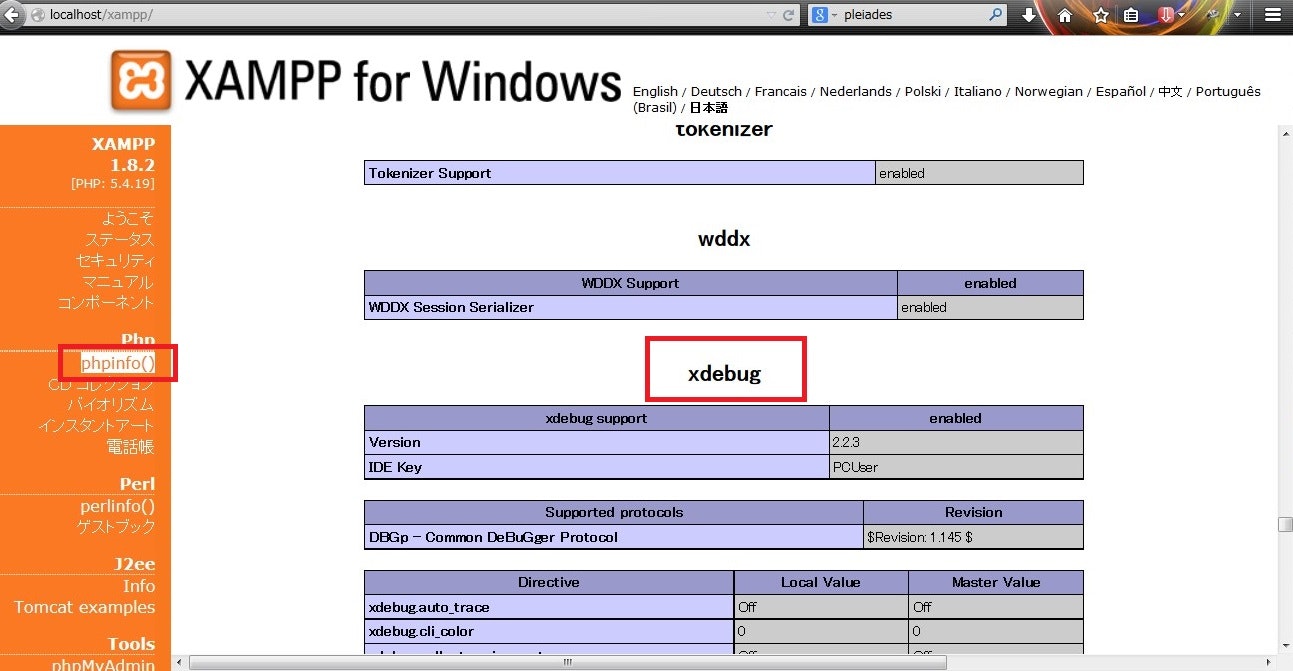Click the WDDX Session Serializer cell
Viewport: 1293px width, 671px height.
pyautogui.click(x=631, y=307)
